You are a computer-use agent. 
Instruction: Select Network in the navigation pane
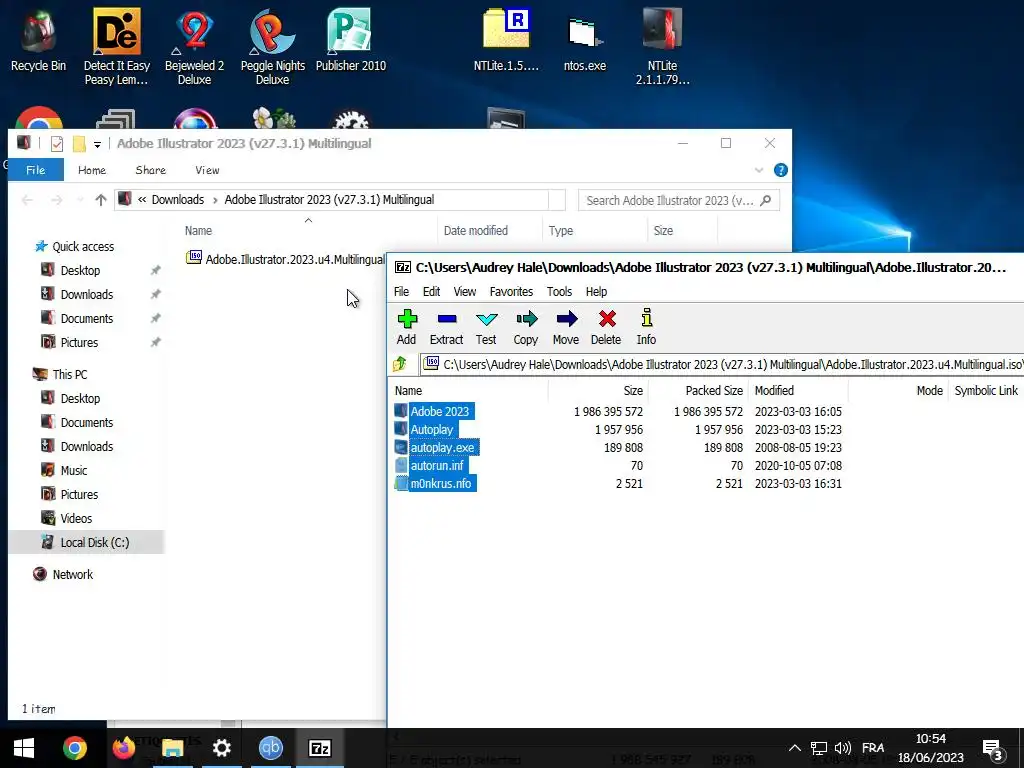pos(72,575)
